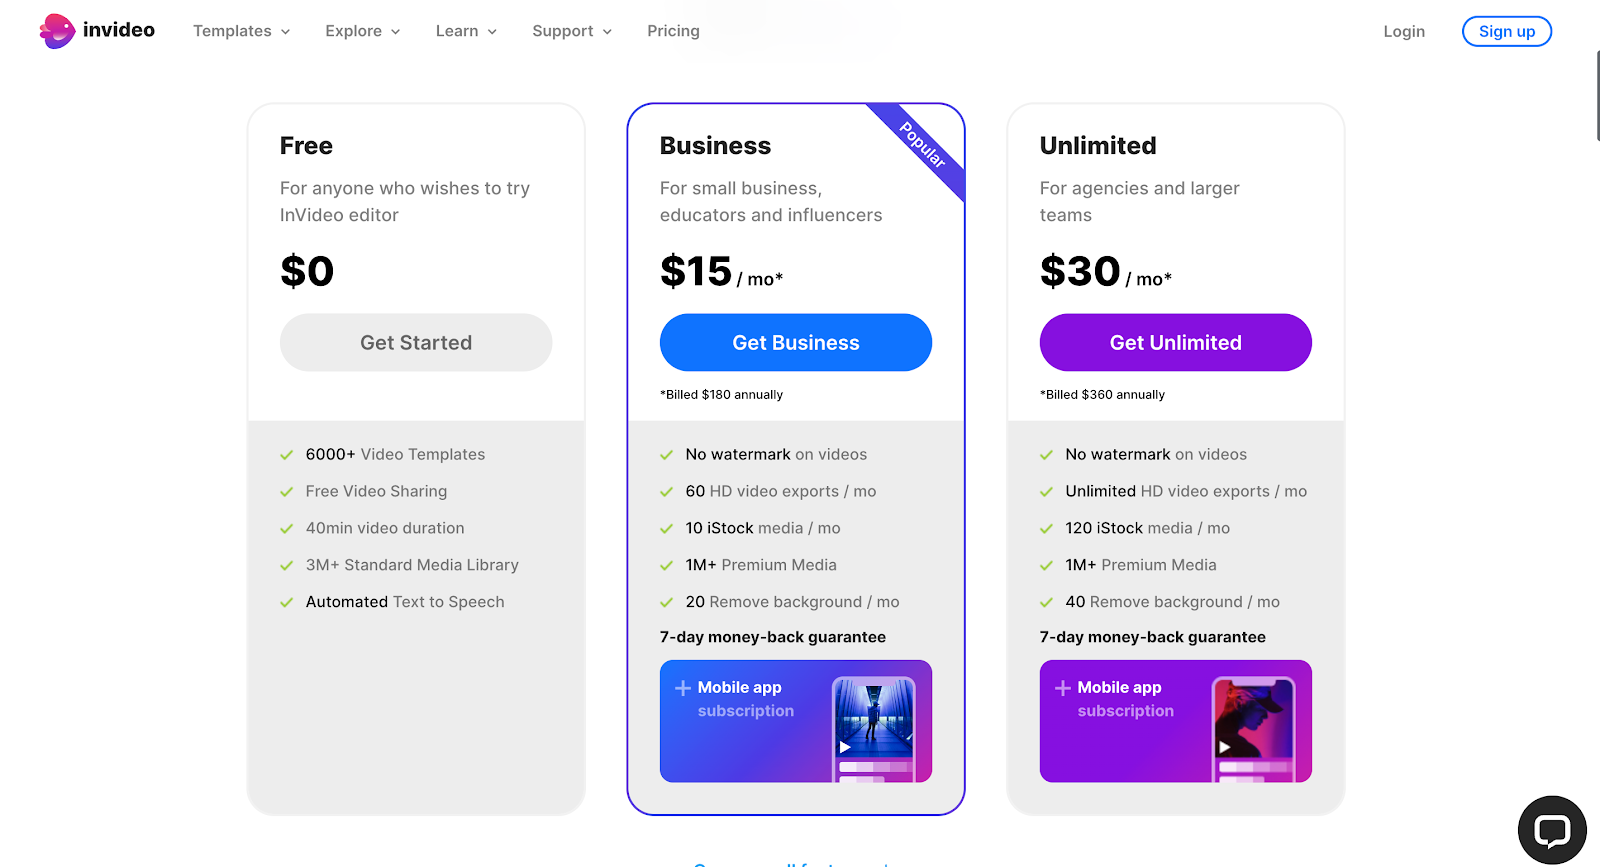Screen dimensions: 1600x867
Task: Go to the Pricing page
Action: point(673,31)
